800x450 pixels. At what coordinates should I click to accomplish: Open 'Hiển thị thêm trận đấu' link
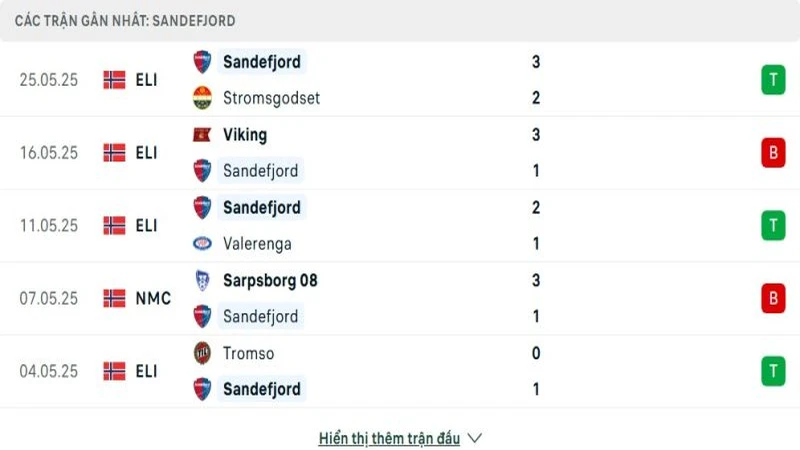coord(389,438)
